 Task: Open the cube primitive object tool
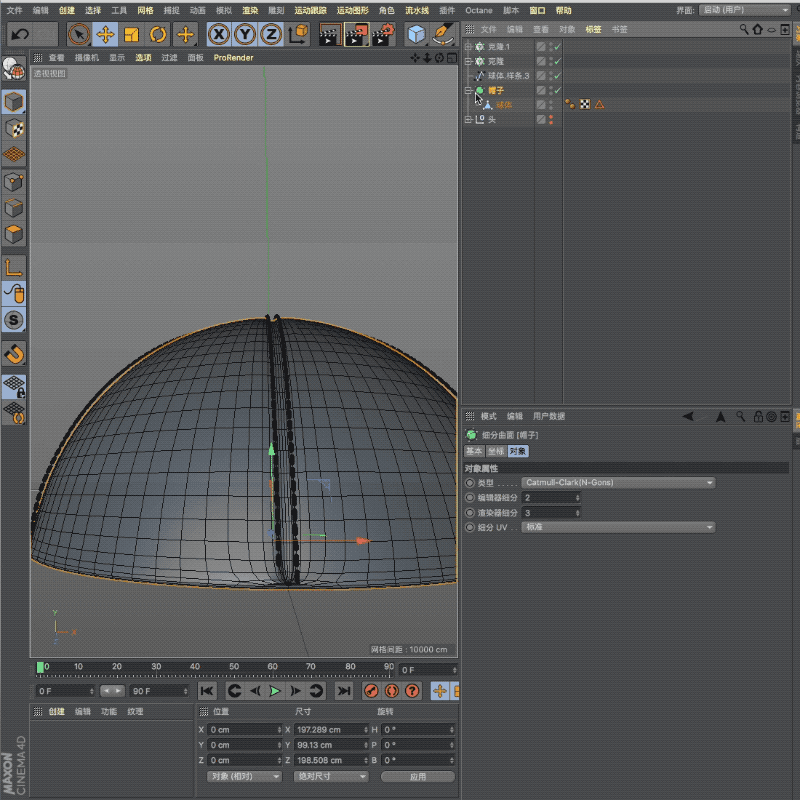(416, 35)
